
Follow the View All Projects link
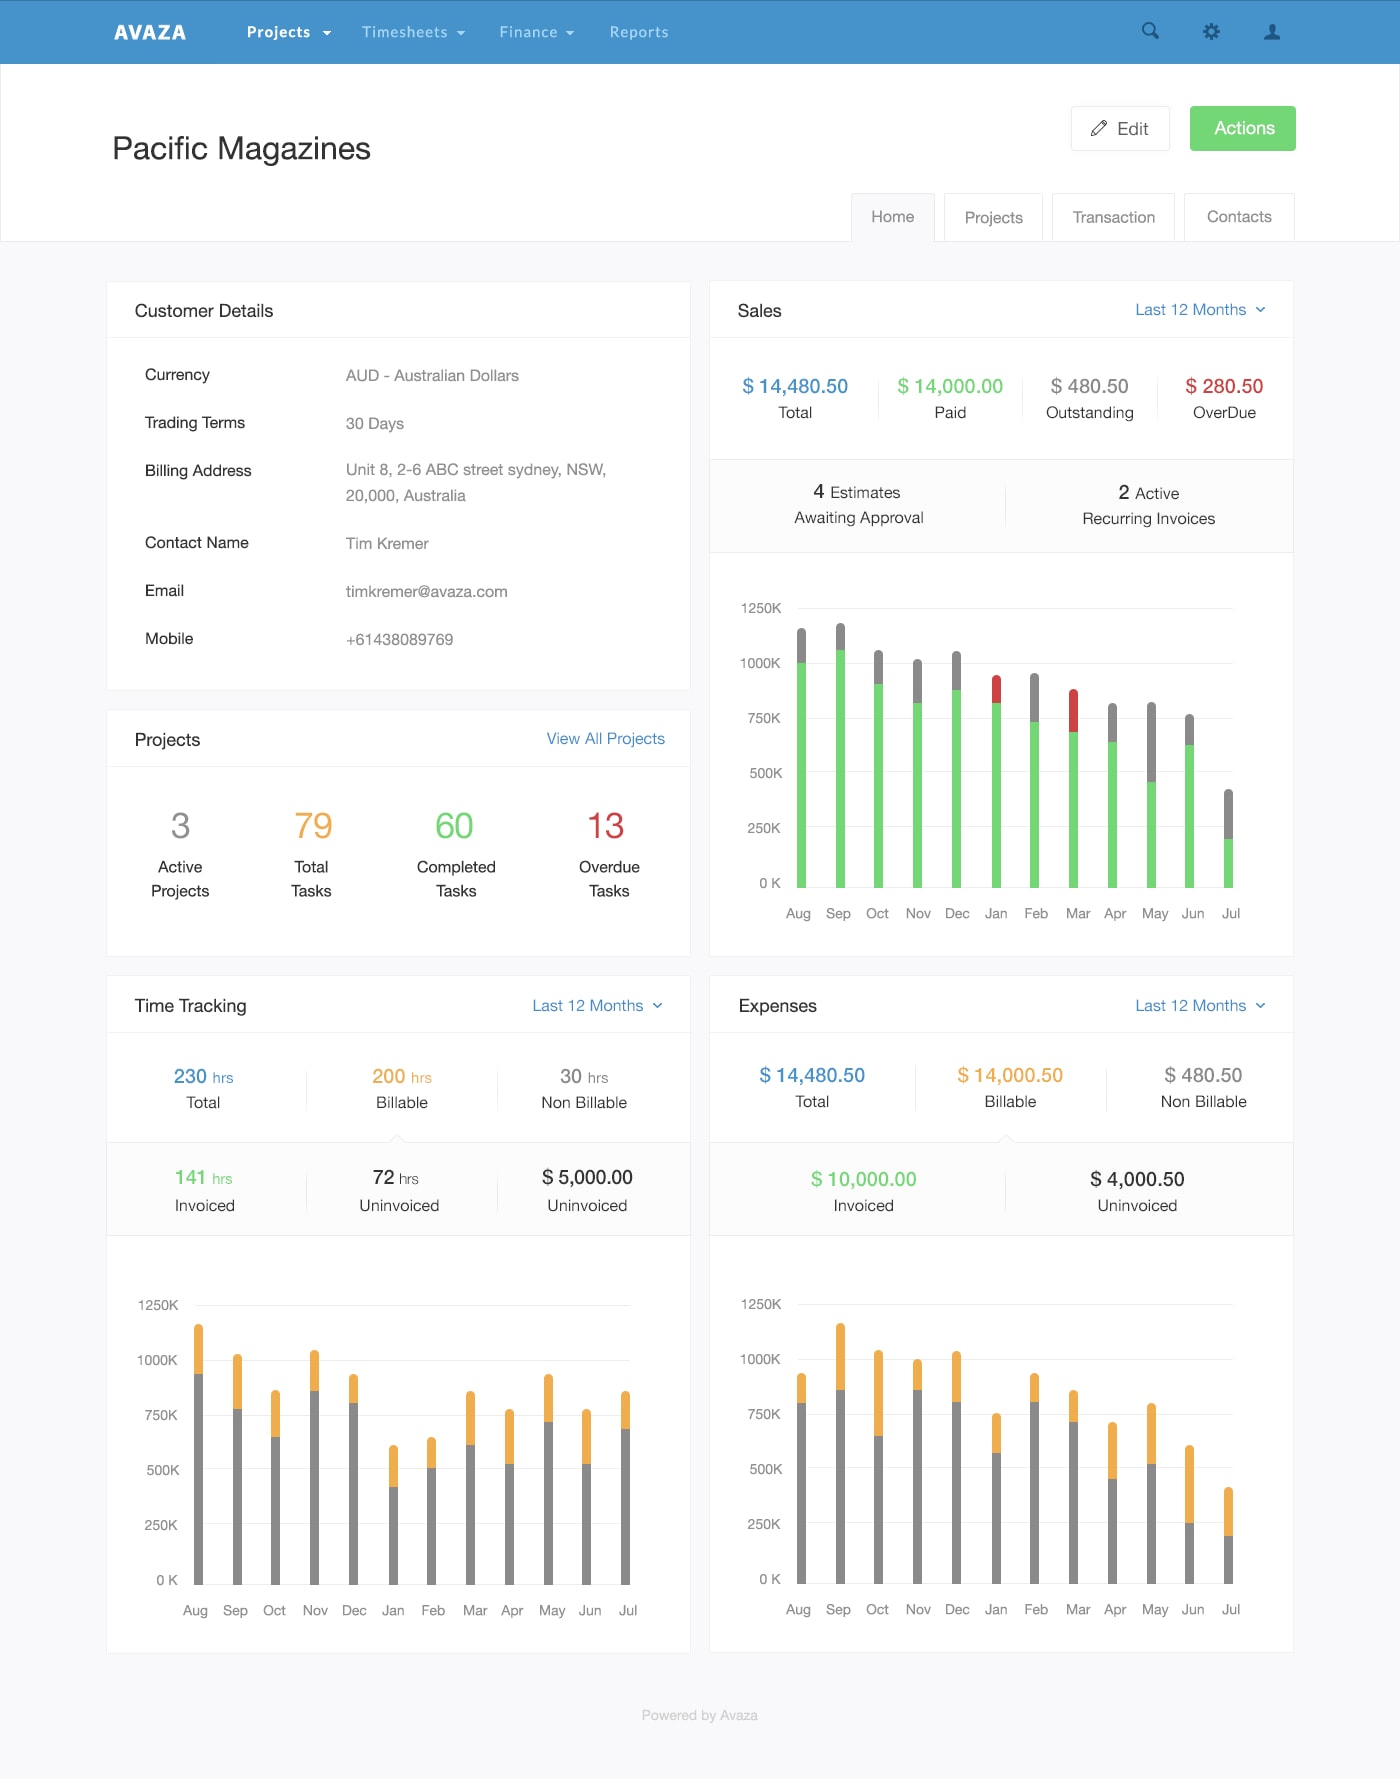click(605, 738)
